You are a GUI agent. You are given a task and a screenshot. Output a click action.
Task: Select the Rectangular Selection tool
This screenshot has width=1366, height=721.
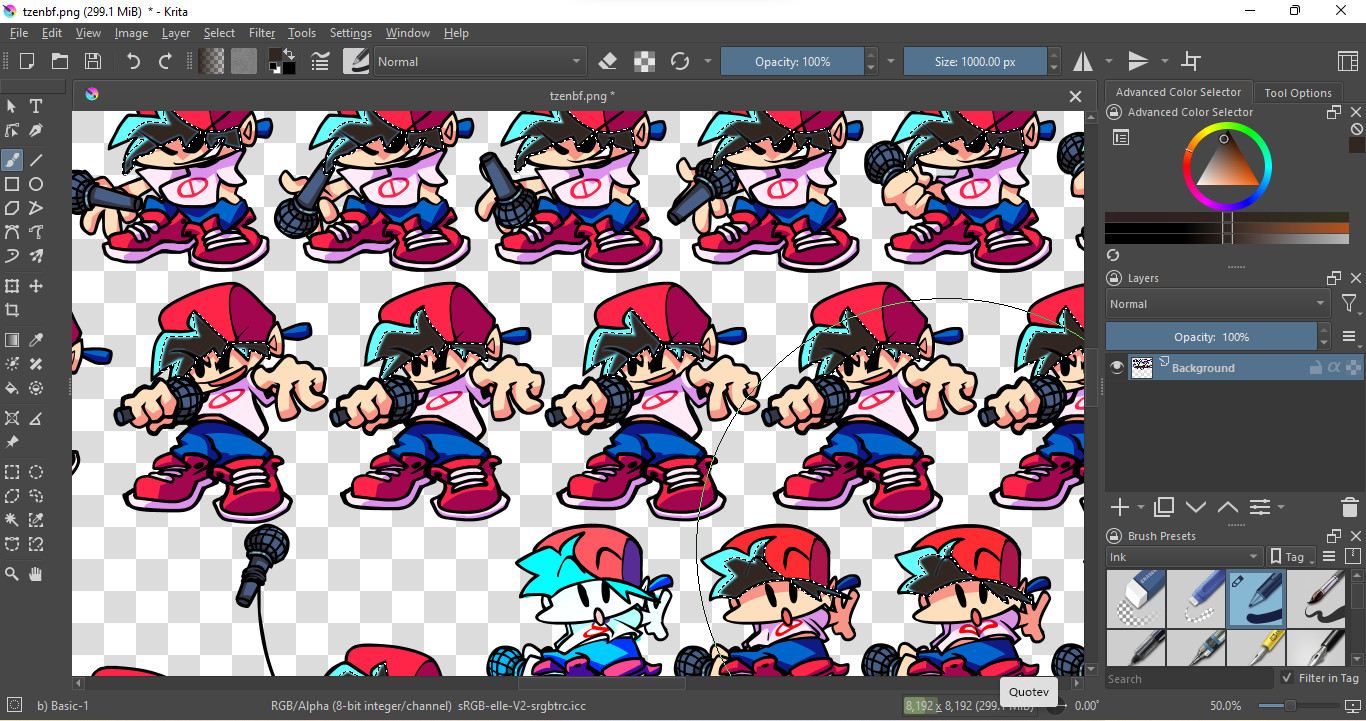[x=12, y=472]
